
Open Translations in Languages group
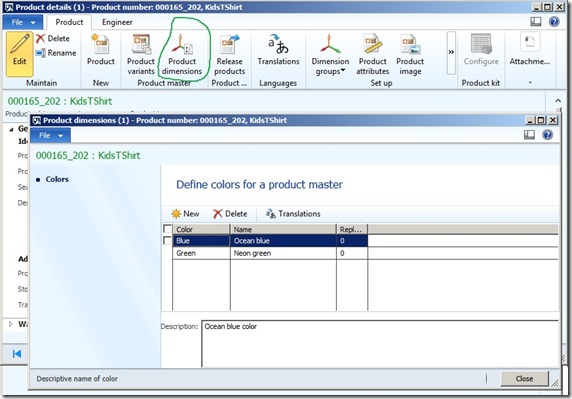click(x=278, y=50)
